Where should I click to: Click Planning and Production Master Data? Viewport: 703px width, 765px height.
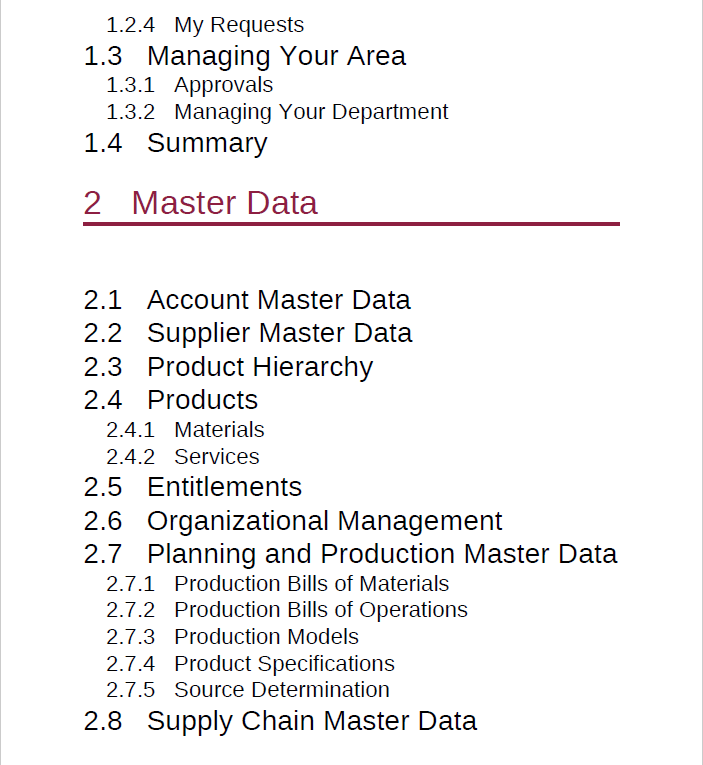382,554
